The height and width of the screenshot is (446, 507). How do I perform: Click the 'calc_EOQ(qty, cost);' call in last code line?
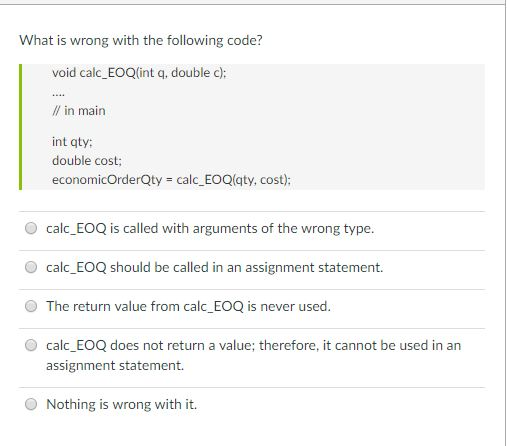(233, 180)
